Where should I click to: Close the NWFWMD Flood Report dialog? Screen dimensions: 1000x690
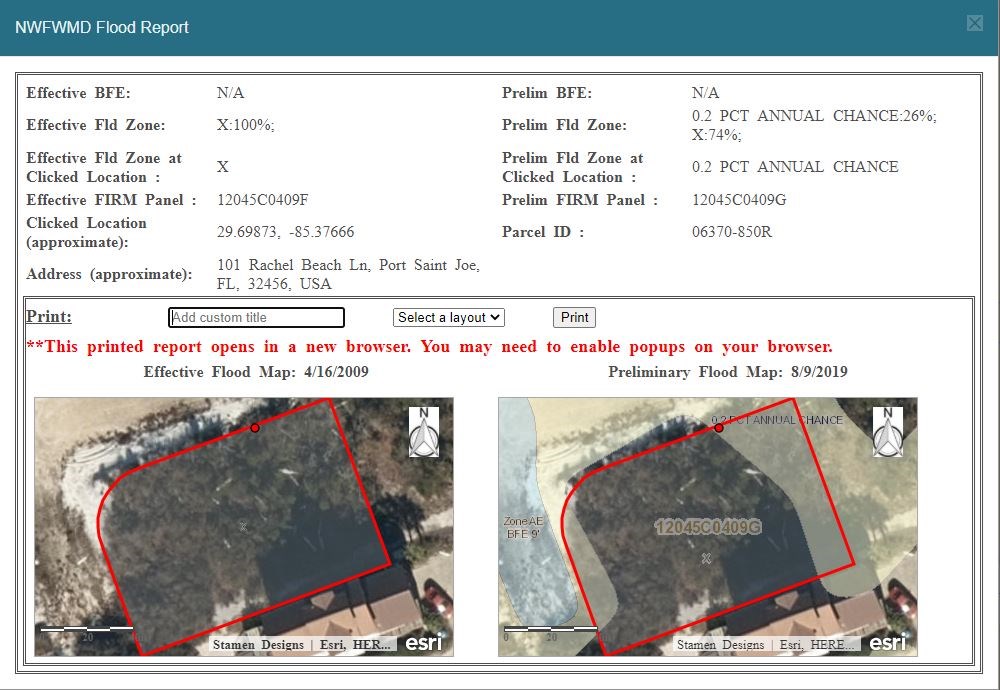tap(974, 24)
